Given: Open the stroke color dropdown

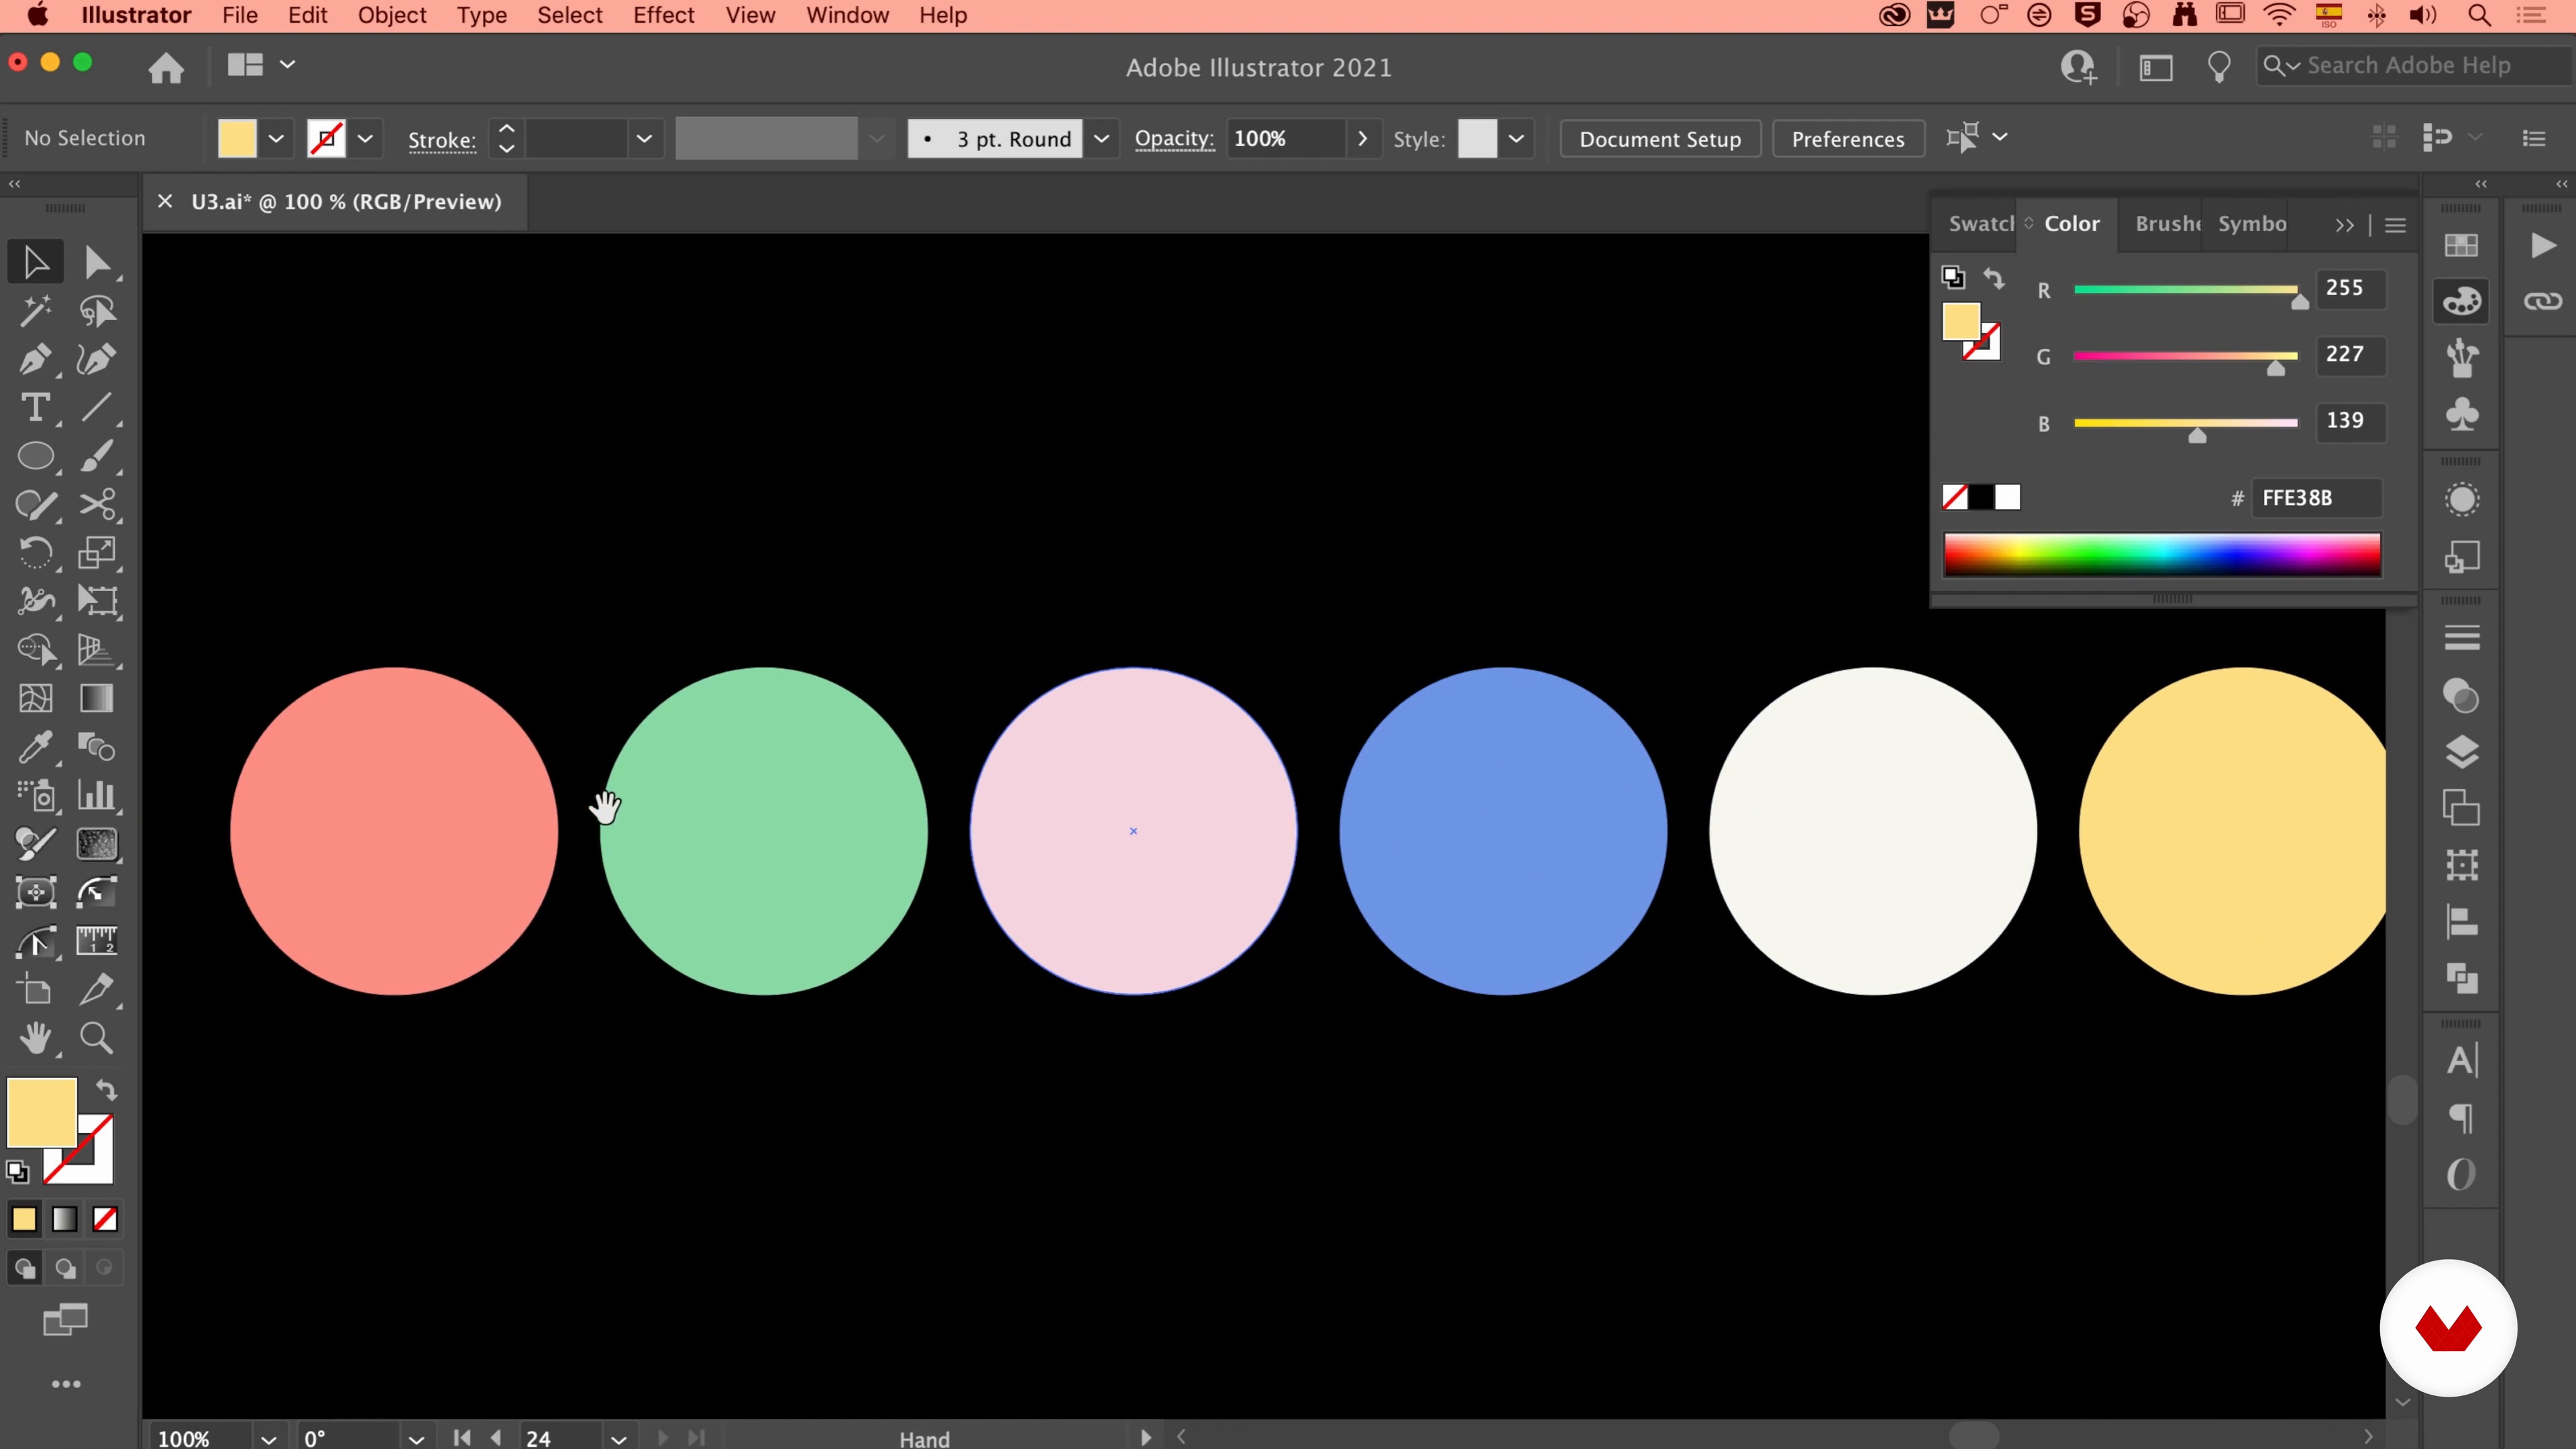Looking at the screenshot, I should click(x=365, y=138).
